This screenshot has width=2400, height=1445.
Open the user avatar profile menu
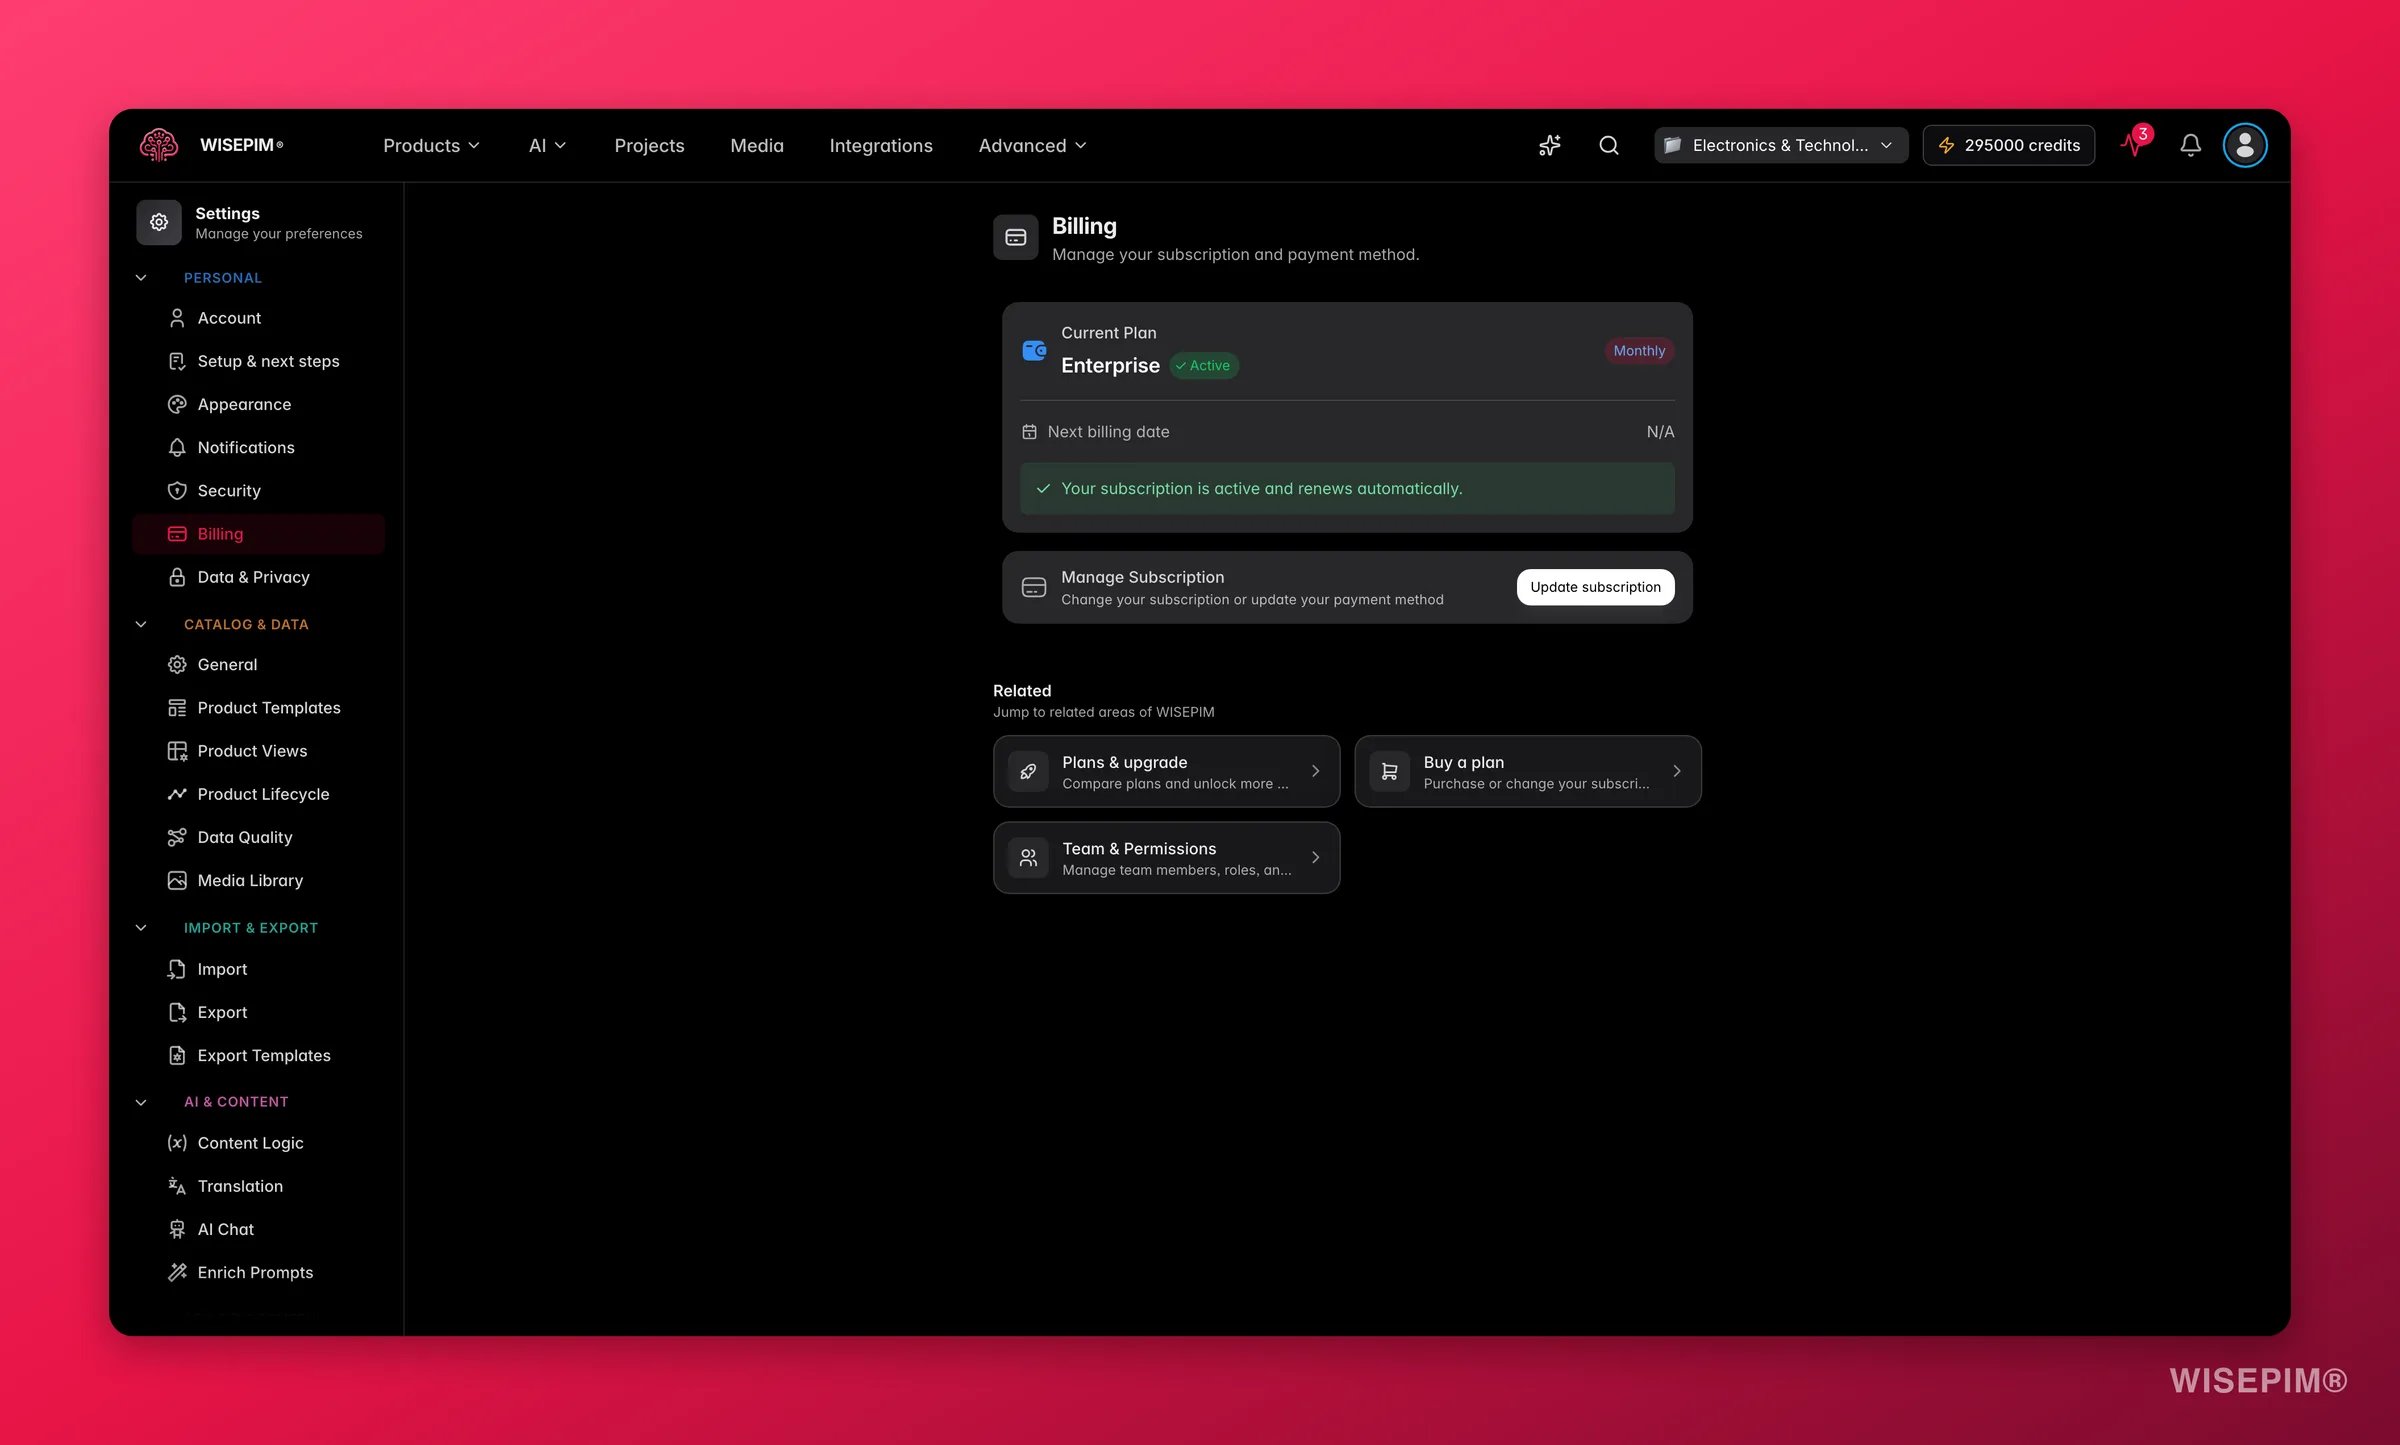pos(2244,145)
